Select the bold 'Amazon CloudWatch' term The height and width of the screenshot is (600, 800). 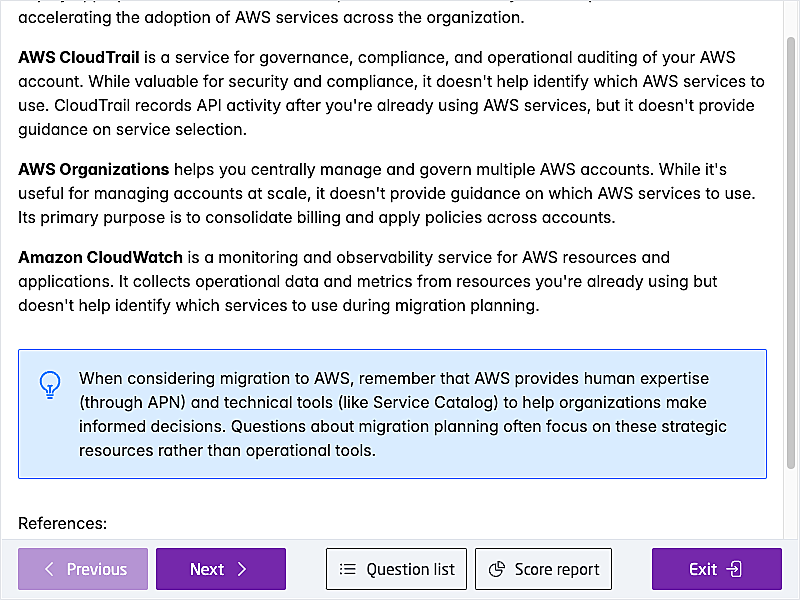[x=101, y=257]
